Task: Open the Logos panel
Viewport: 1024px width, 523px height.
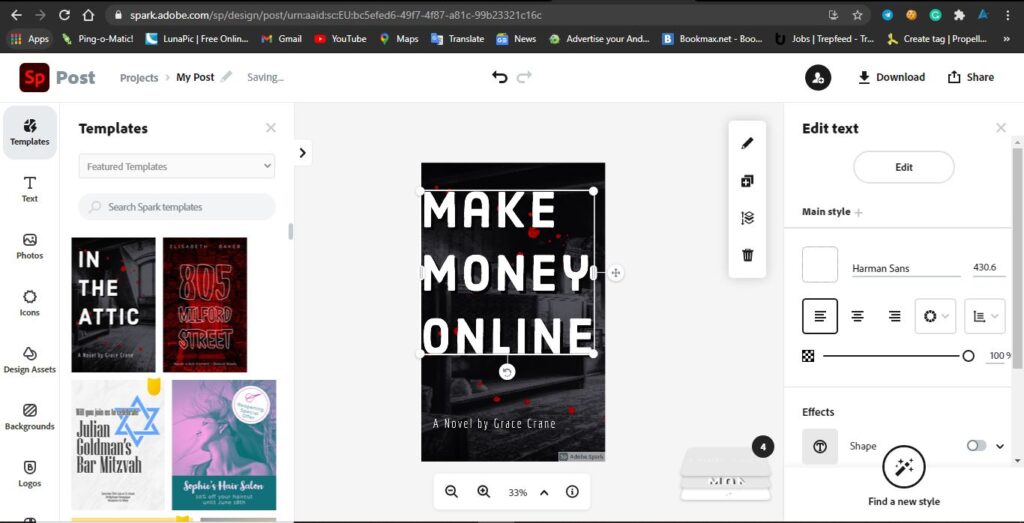Action: coord(29,474)
